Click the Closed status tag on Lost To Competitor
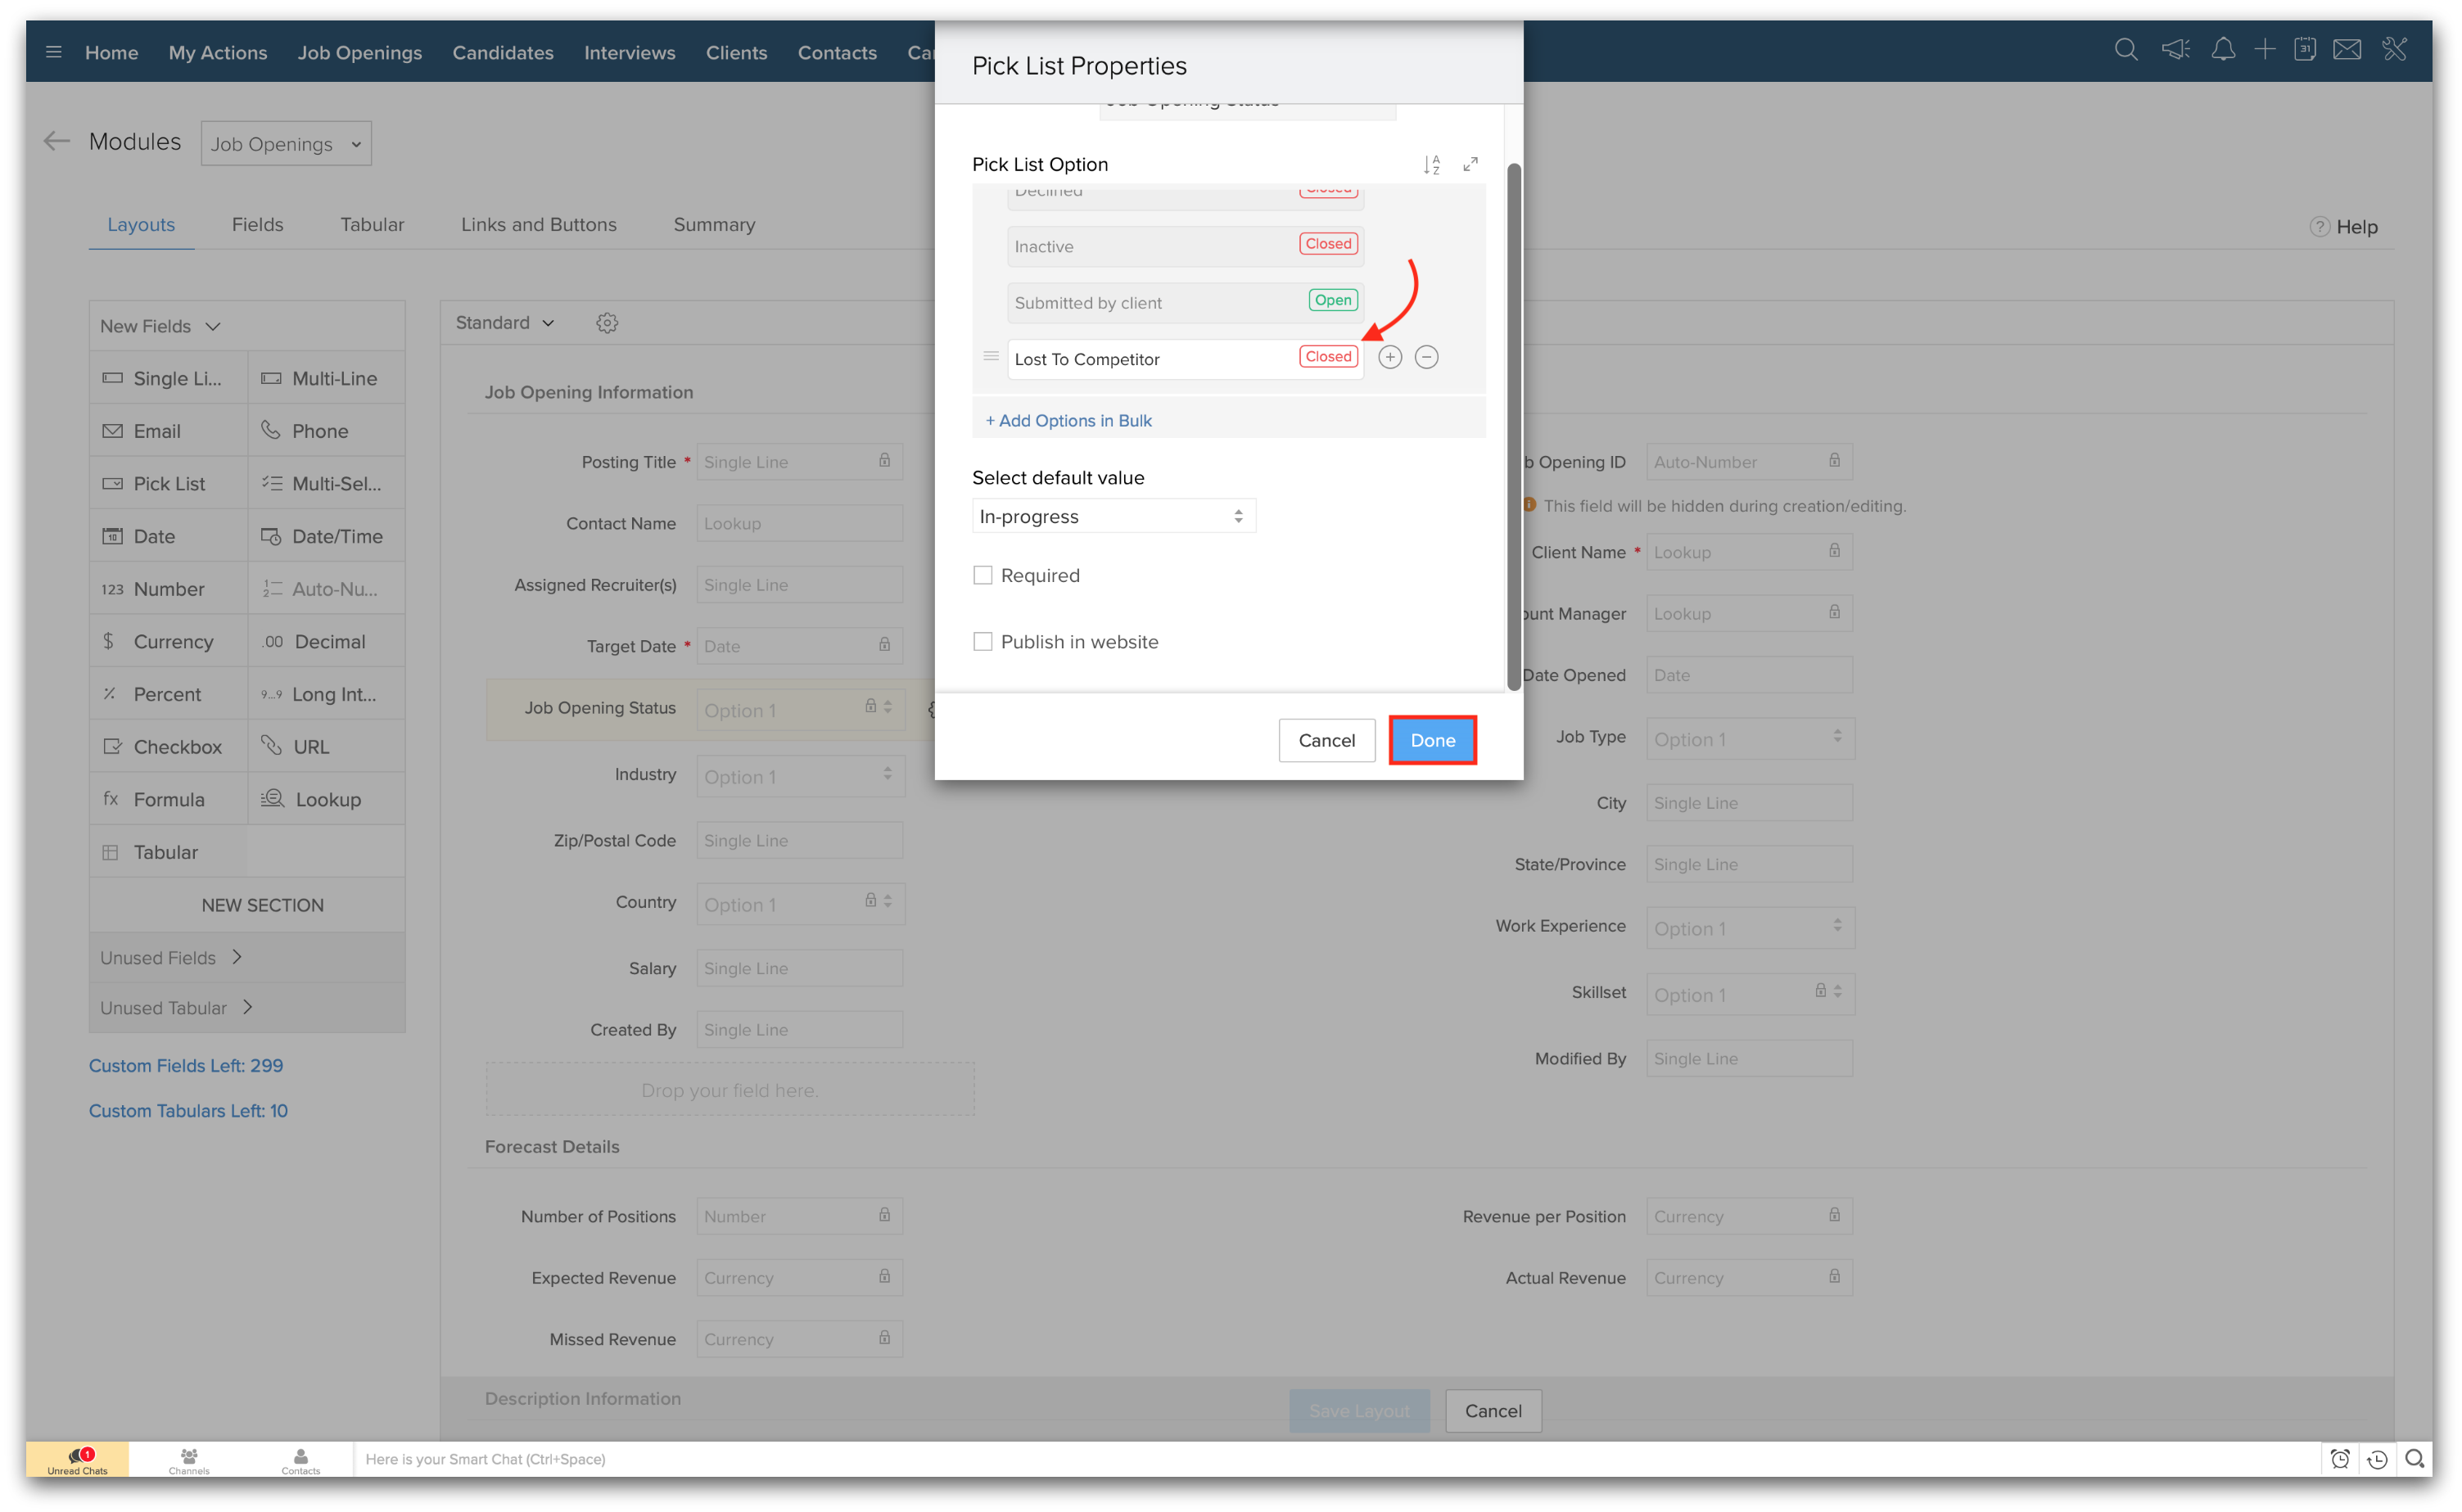This screenshot has width=2462, height=1512. click(x=1328, y=357)
